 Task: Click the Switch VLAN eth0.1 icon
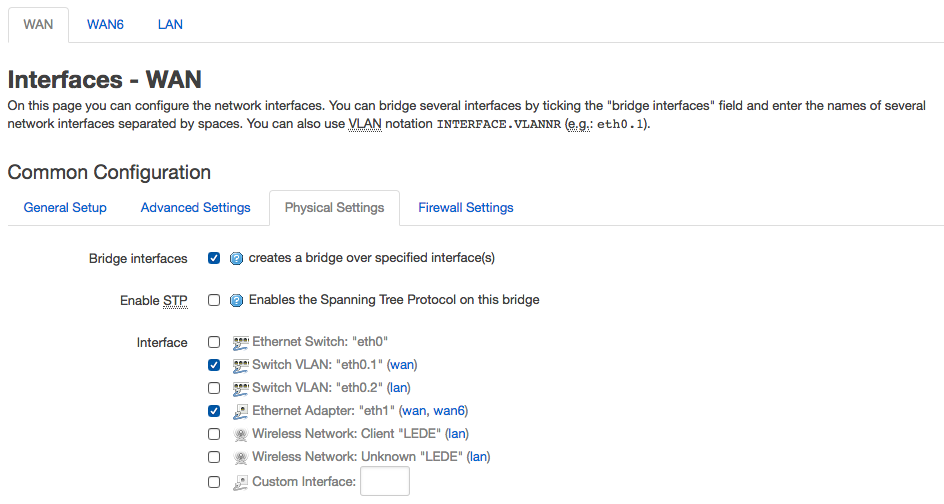(241, 366)
